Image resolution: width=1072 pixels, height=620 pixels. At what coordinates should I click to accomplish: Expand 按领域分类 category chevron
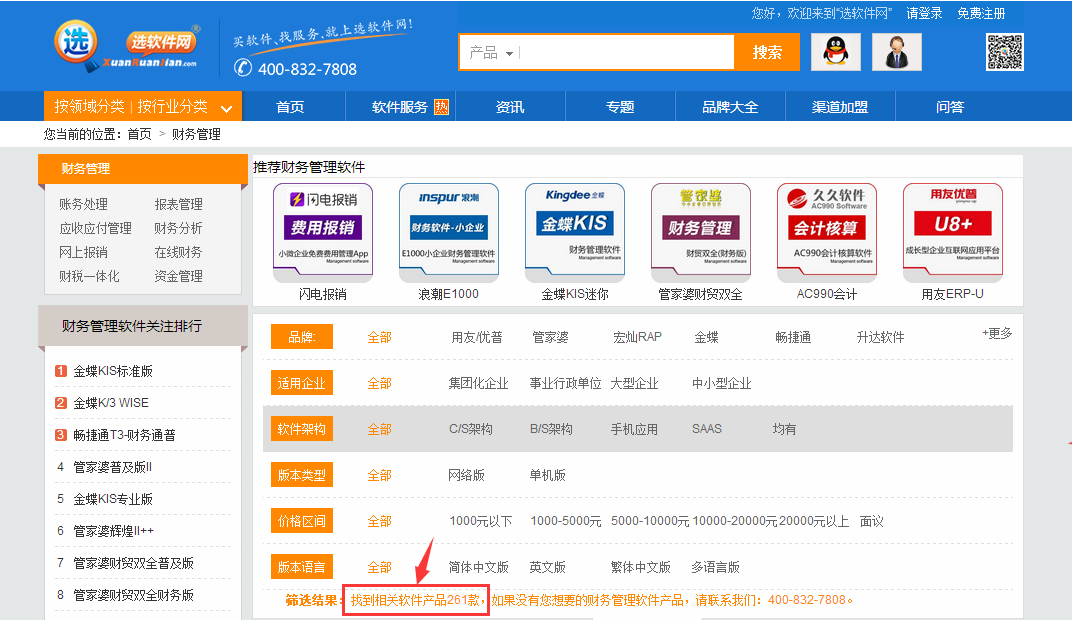point(226,108)
